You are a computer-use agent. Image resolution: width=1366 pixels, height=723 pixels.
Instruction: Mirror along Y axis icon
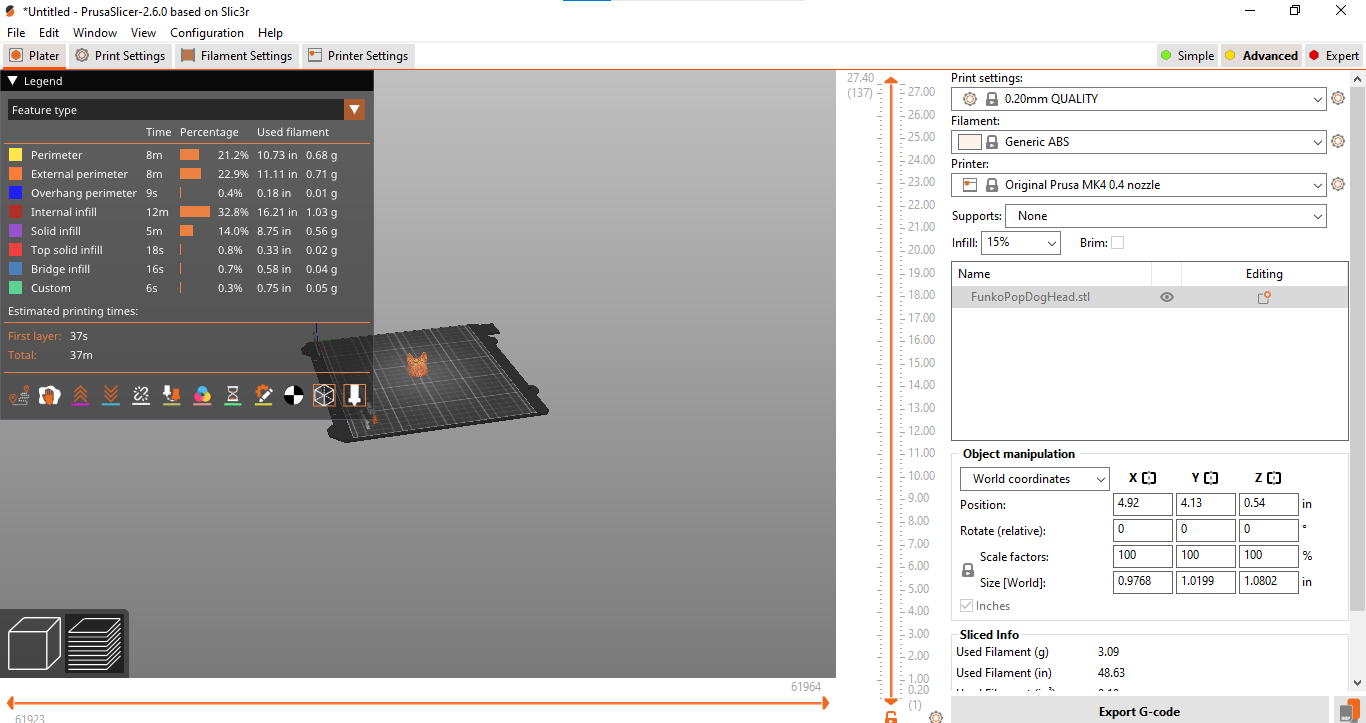click(1211, 479)
